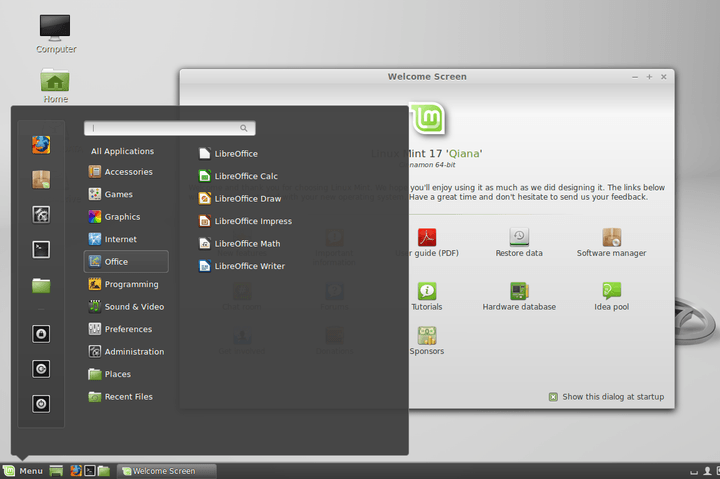This screenshot has height=479, width=720.
Task: Open Sponsors in Welcome Screen
Action: coord(427,341)
